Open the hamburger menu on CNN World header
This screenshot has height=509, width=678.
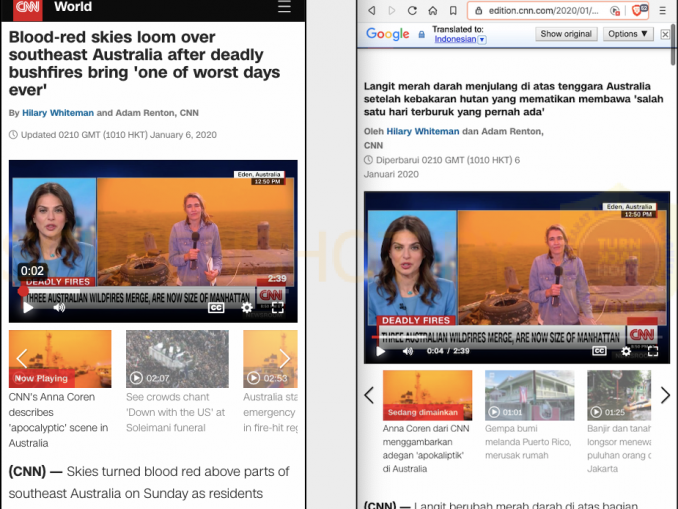(x=284, y=6)
